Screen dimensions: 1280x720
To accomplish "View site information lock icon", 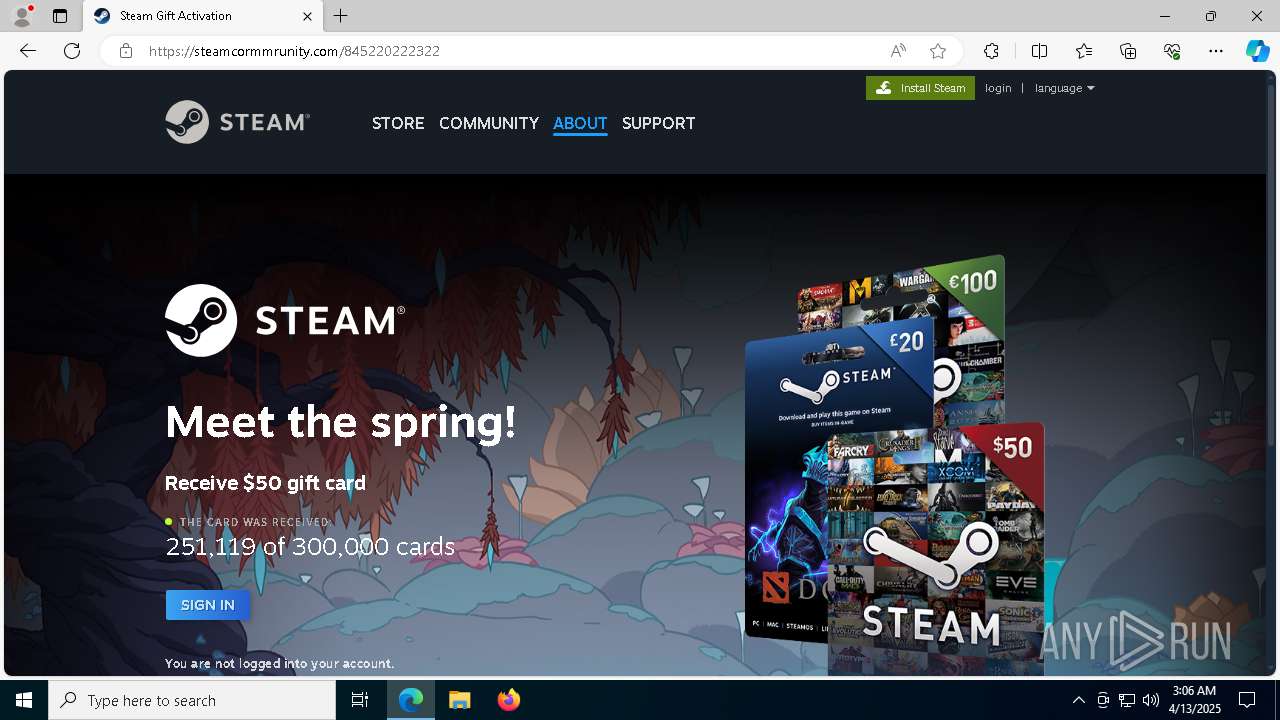I will pos(126,51).
